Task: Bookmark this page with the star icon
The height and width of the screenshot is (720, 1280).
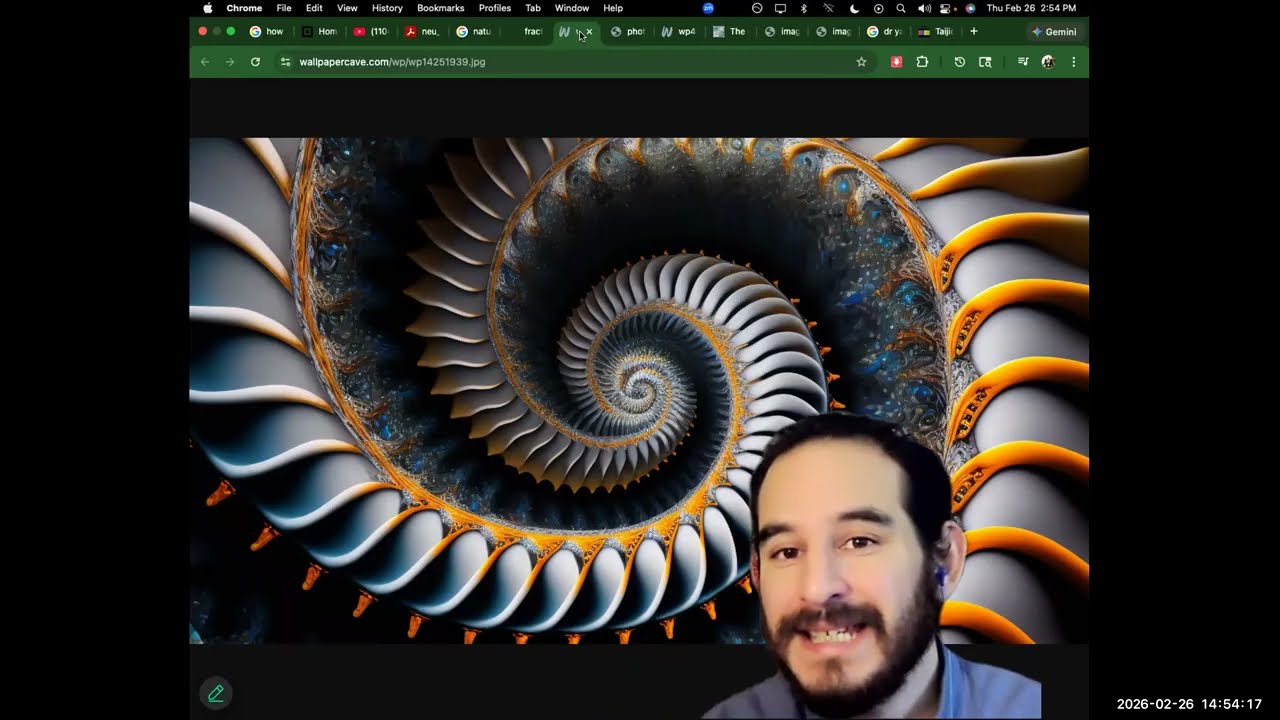Action: pos(861,62)
